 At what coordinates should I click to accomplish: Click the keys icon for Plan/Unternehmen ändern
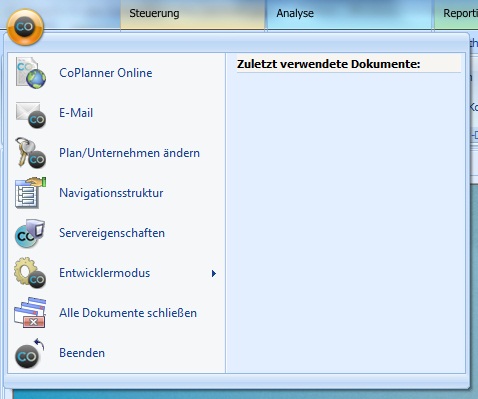[30, 153]
